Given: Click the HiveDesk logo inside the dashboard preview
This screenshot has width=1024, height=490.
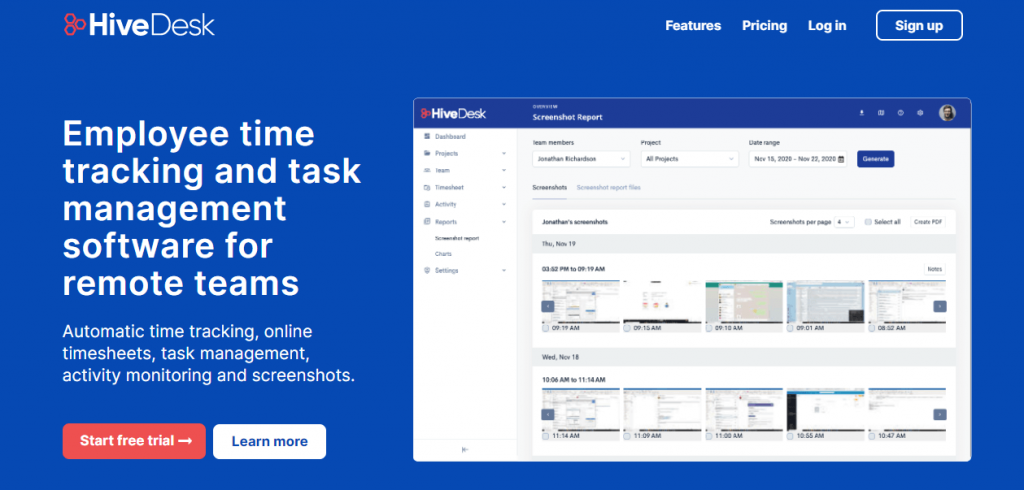Looking at the screenshot, I should coord(453,114).
